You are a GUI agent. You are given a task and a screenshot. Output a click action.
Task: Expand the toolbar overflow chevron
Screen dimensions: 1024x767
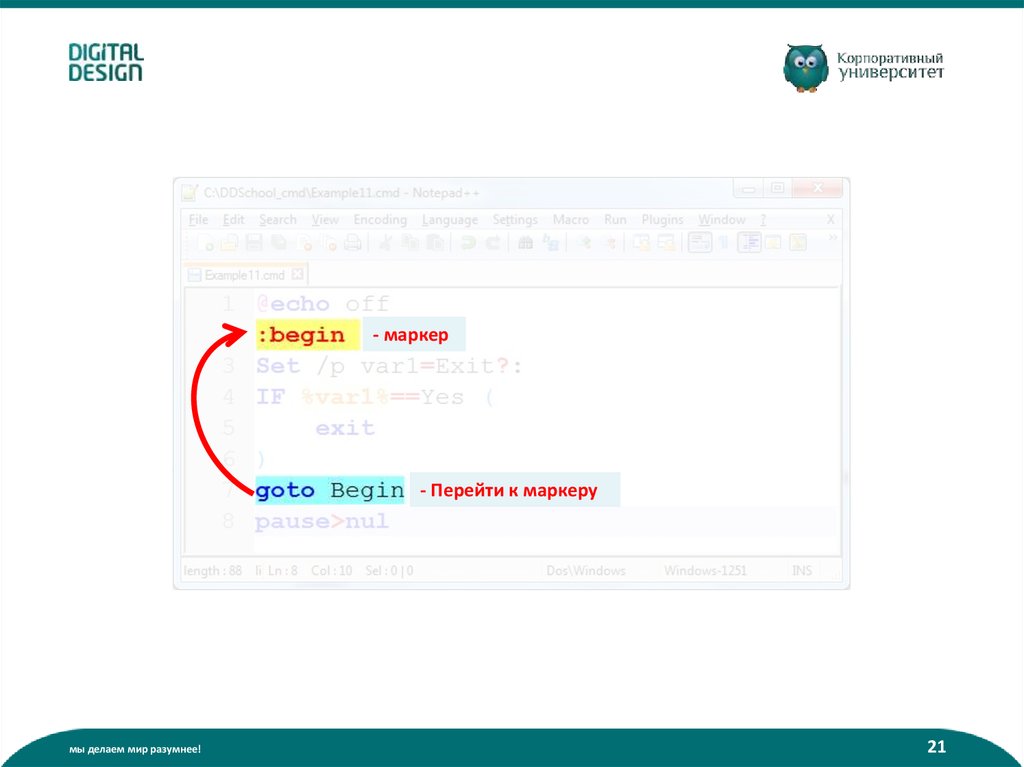click(x=832, y=240)
